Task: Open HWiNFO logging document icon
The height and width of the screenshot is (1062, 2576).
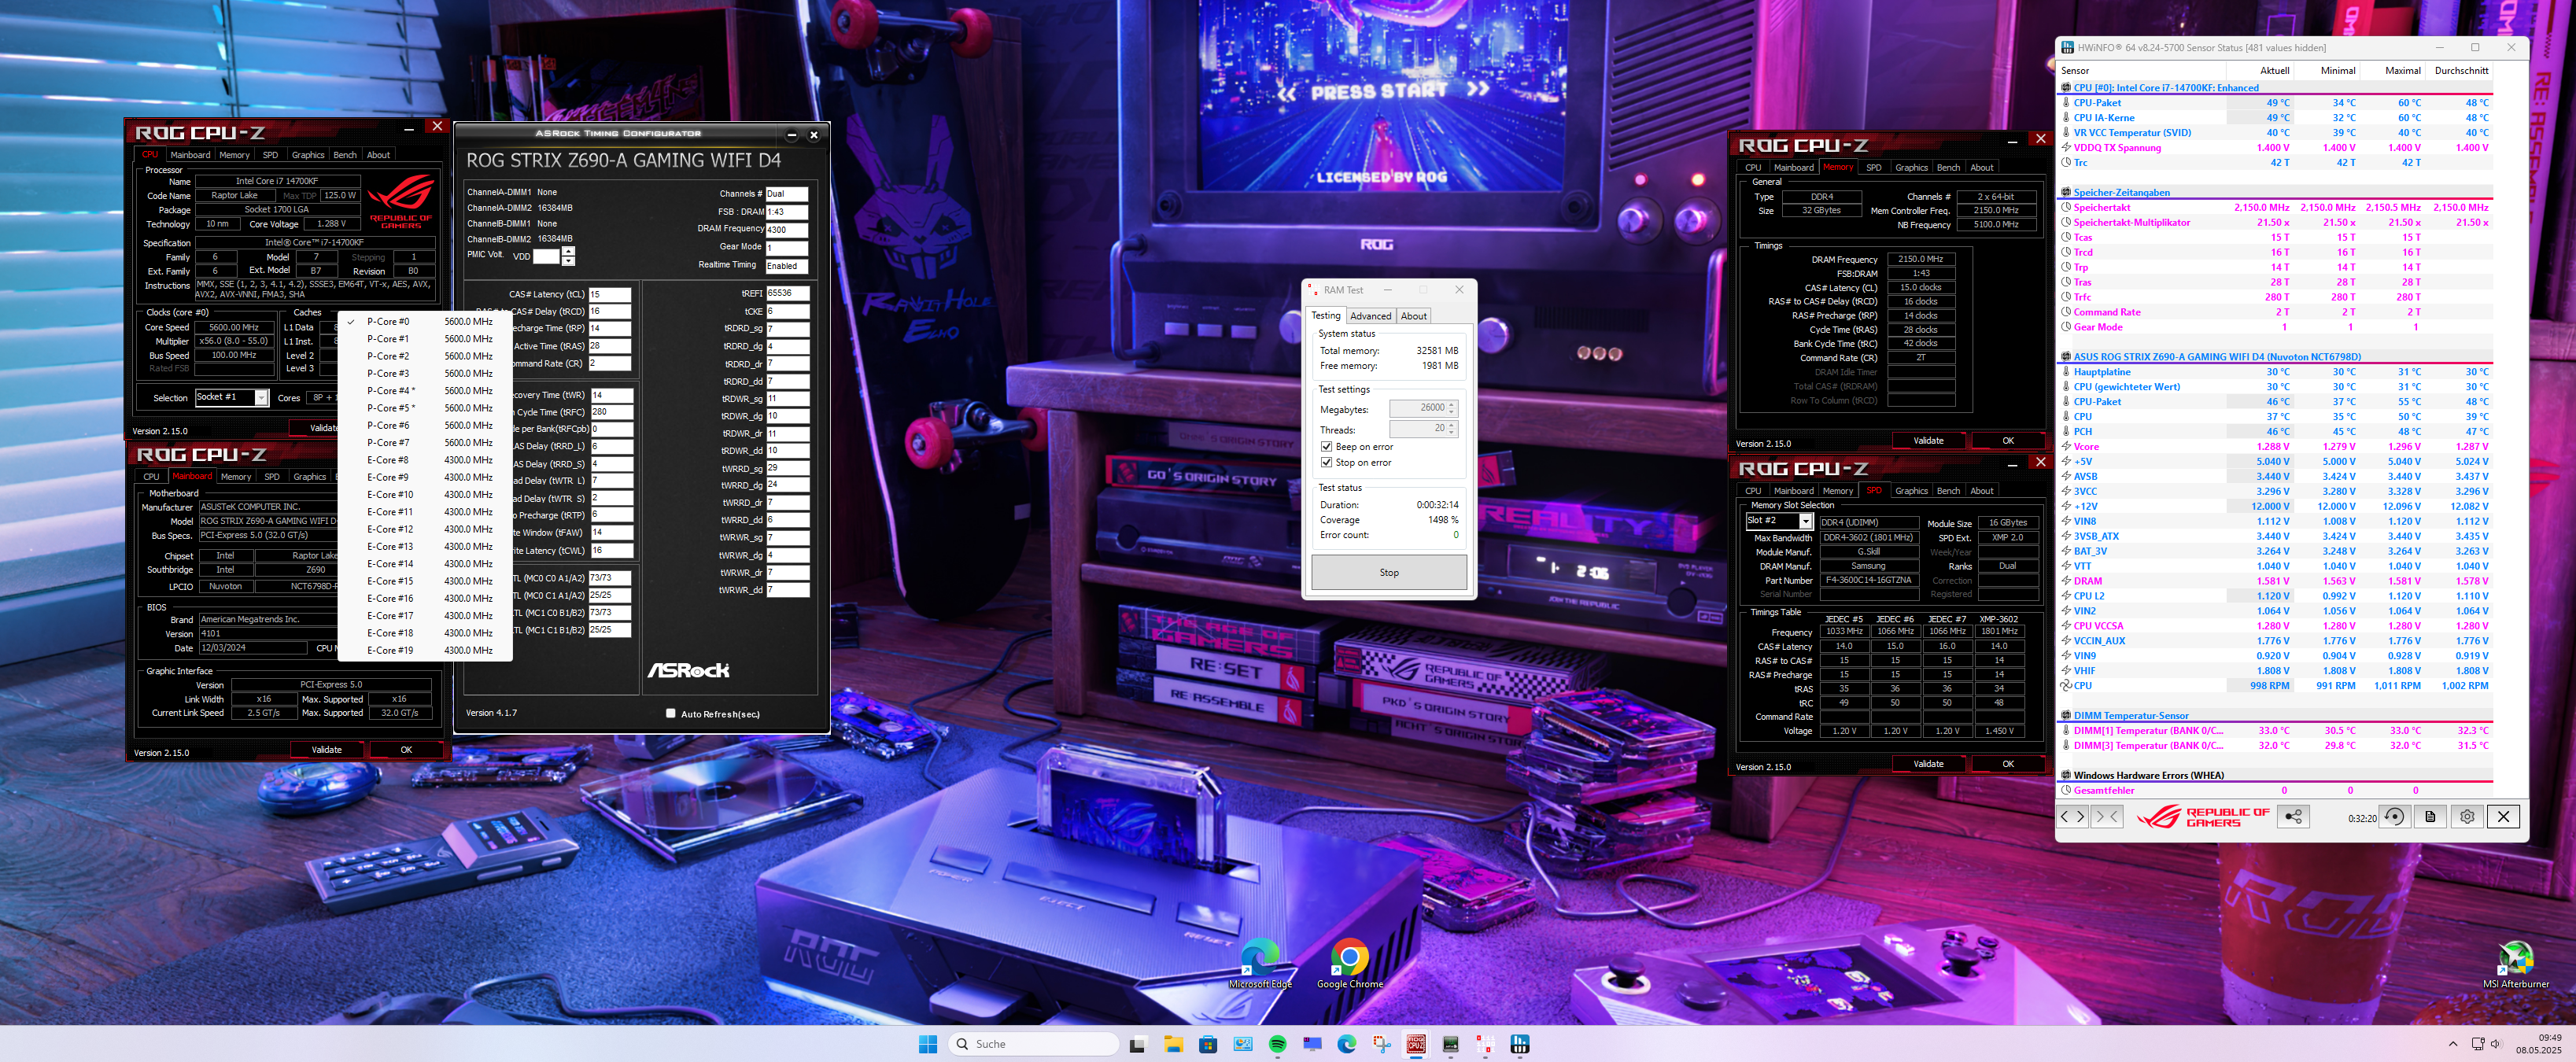Action: pyautogui.click(x=2431, y=816)
